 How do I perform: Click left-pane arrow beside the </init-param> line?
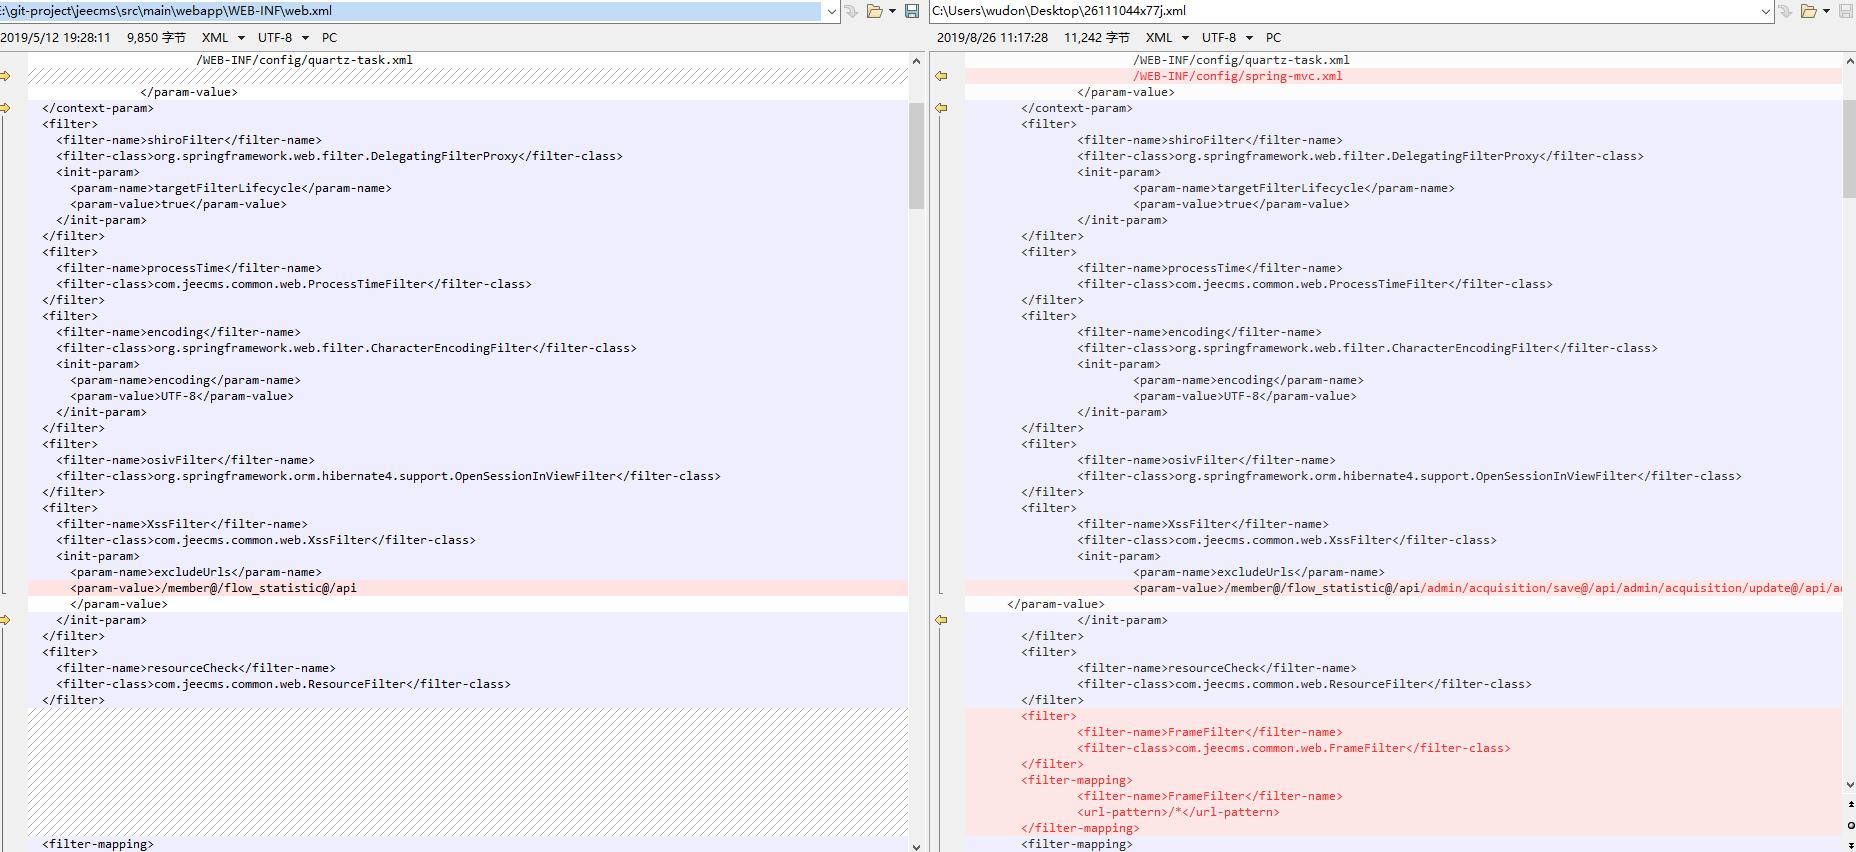pos(5,620)
